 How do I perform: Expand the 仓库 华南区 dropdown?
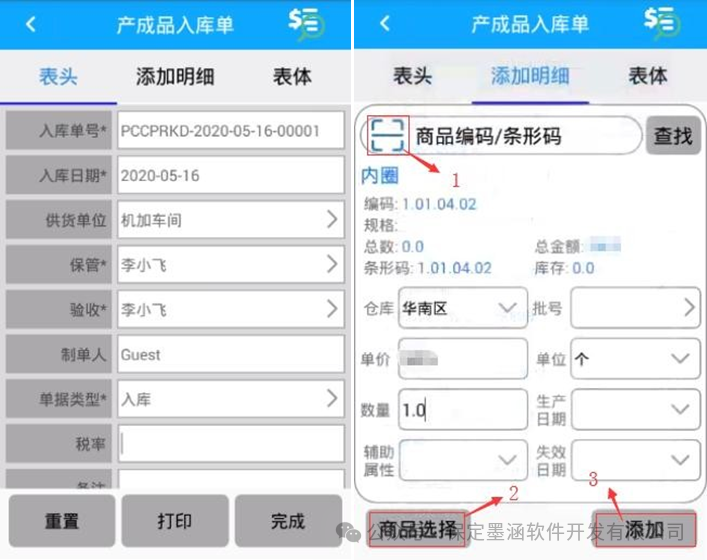coord(463,308)
